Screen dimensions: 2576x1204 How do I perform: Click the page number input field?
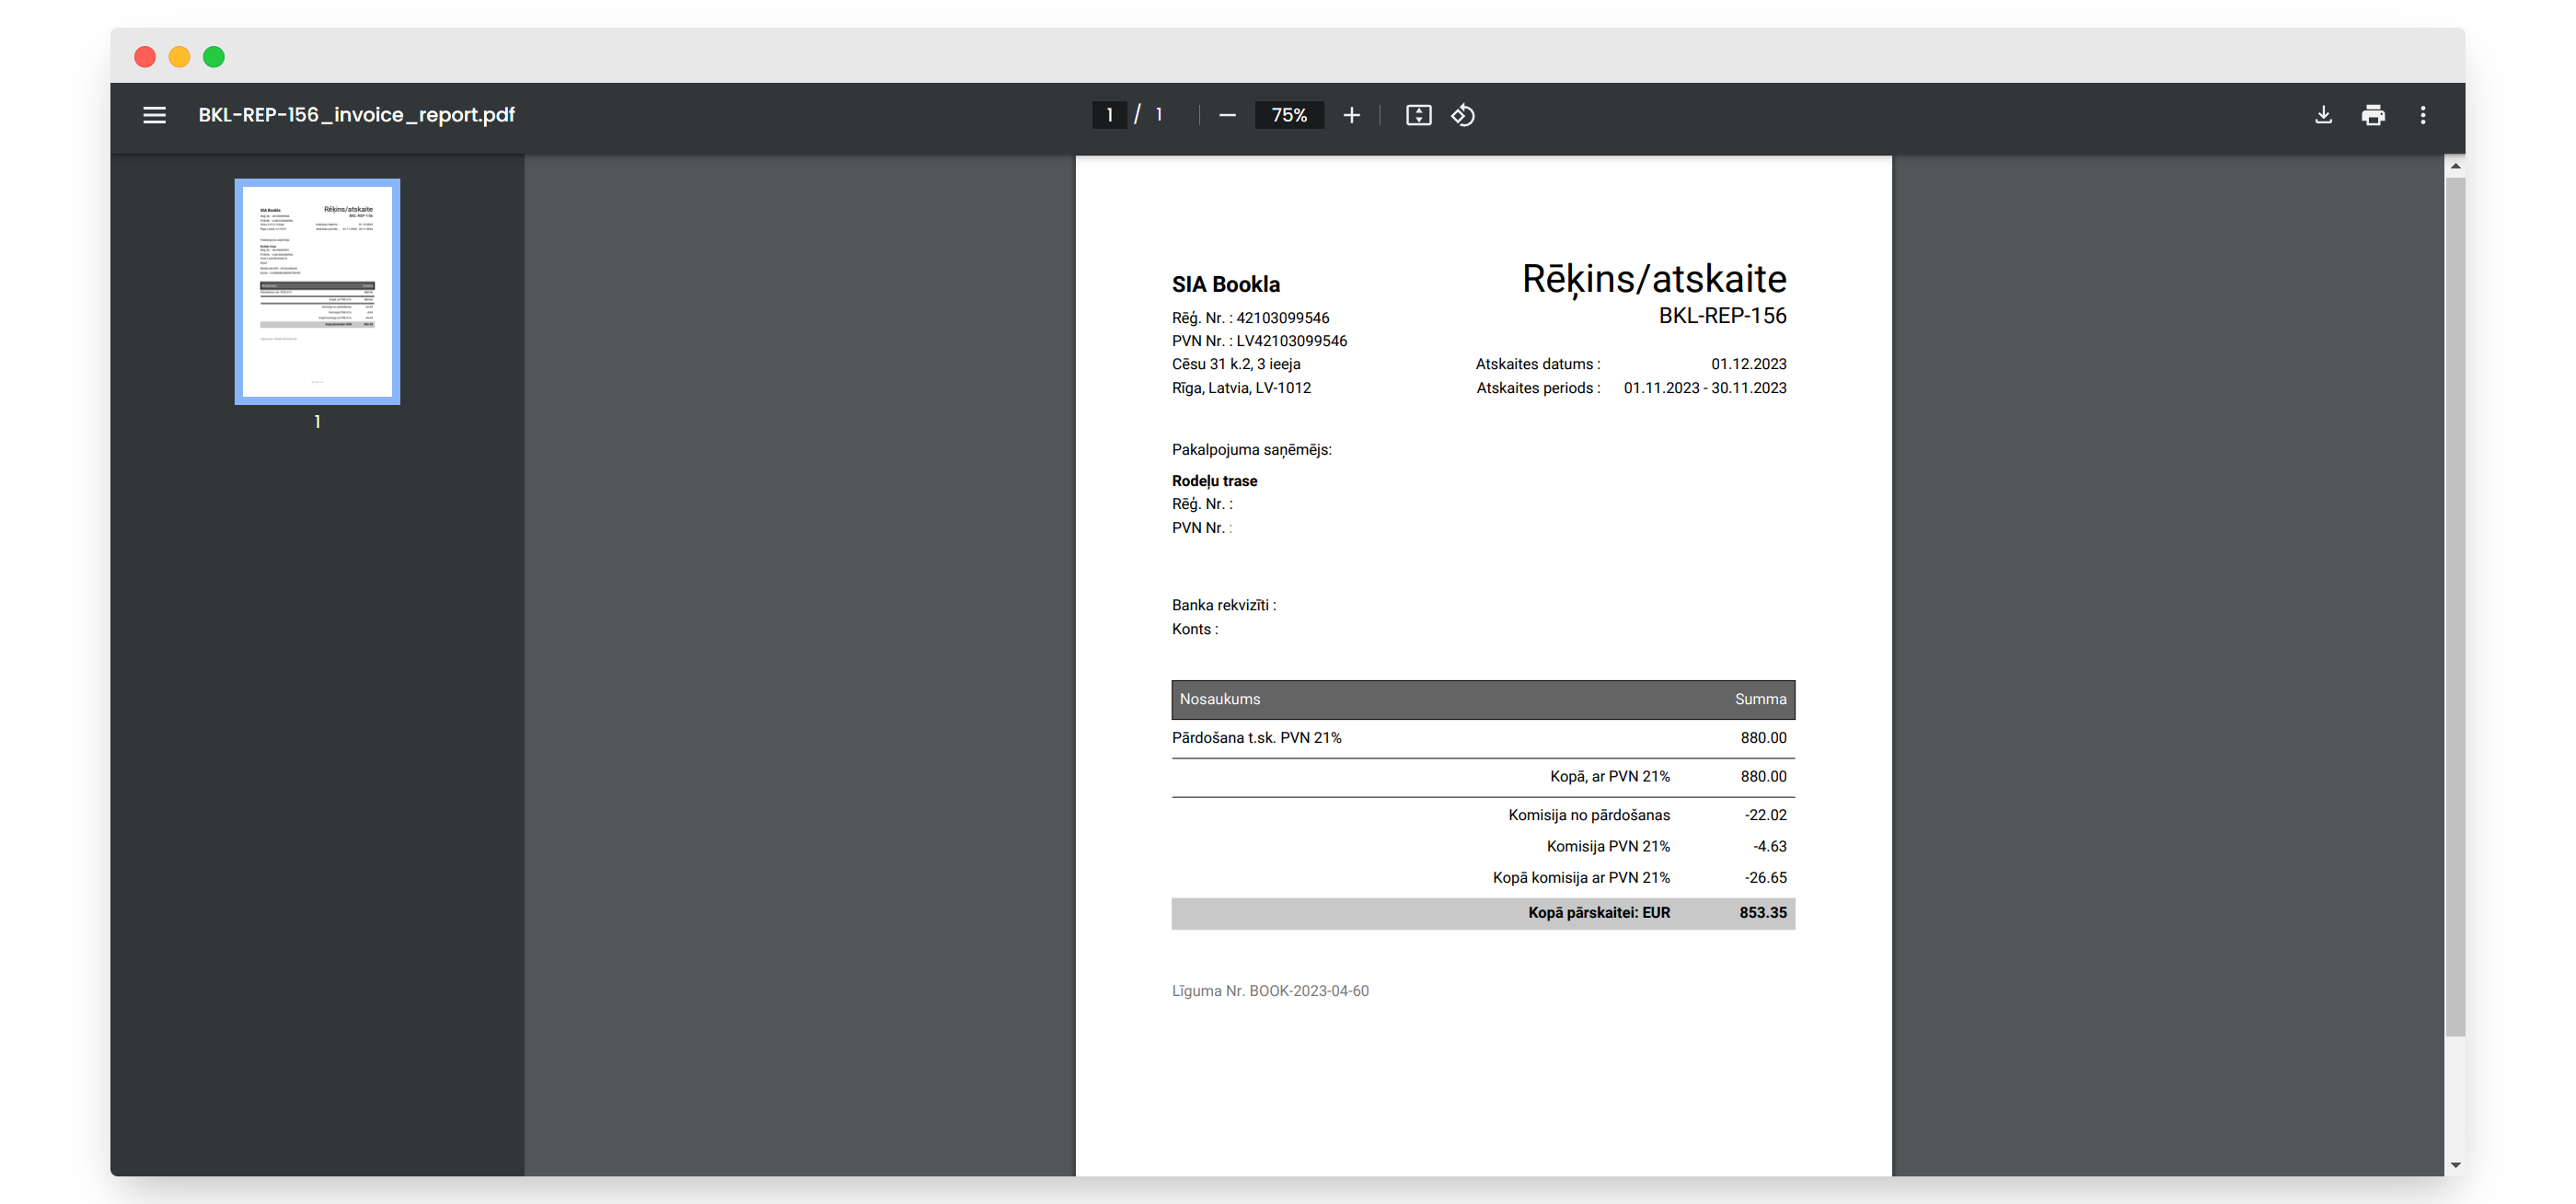tap(1109, 115)
